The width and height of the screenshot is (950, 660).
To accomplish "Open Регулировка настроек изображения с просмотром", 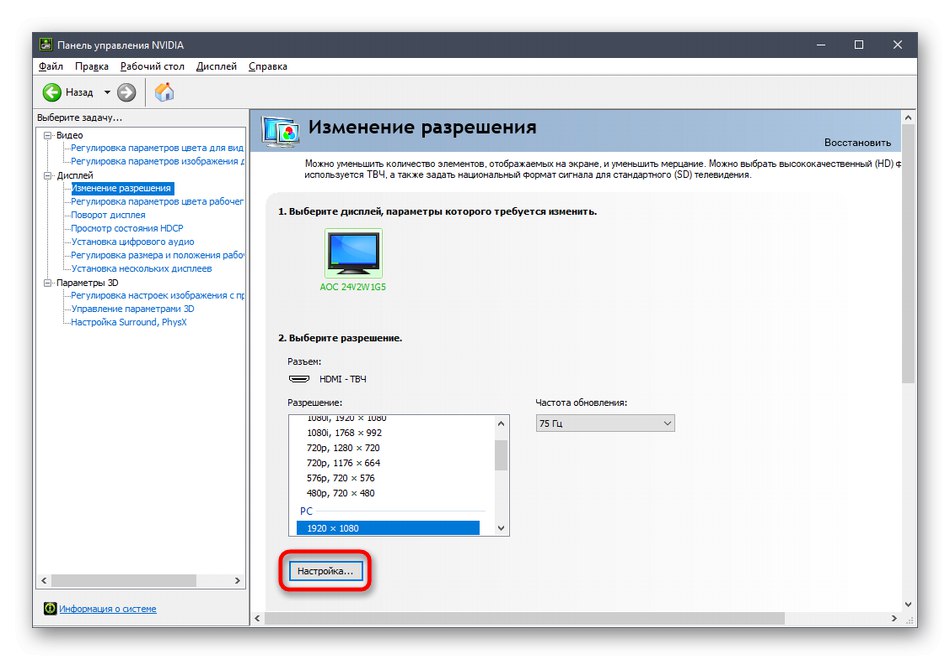I will [x=158, y=296].
